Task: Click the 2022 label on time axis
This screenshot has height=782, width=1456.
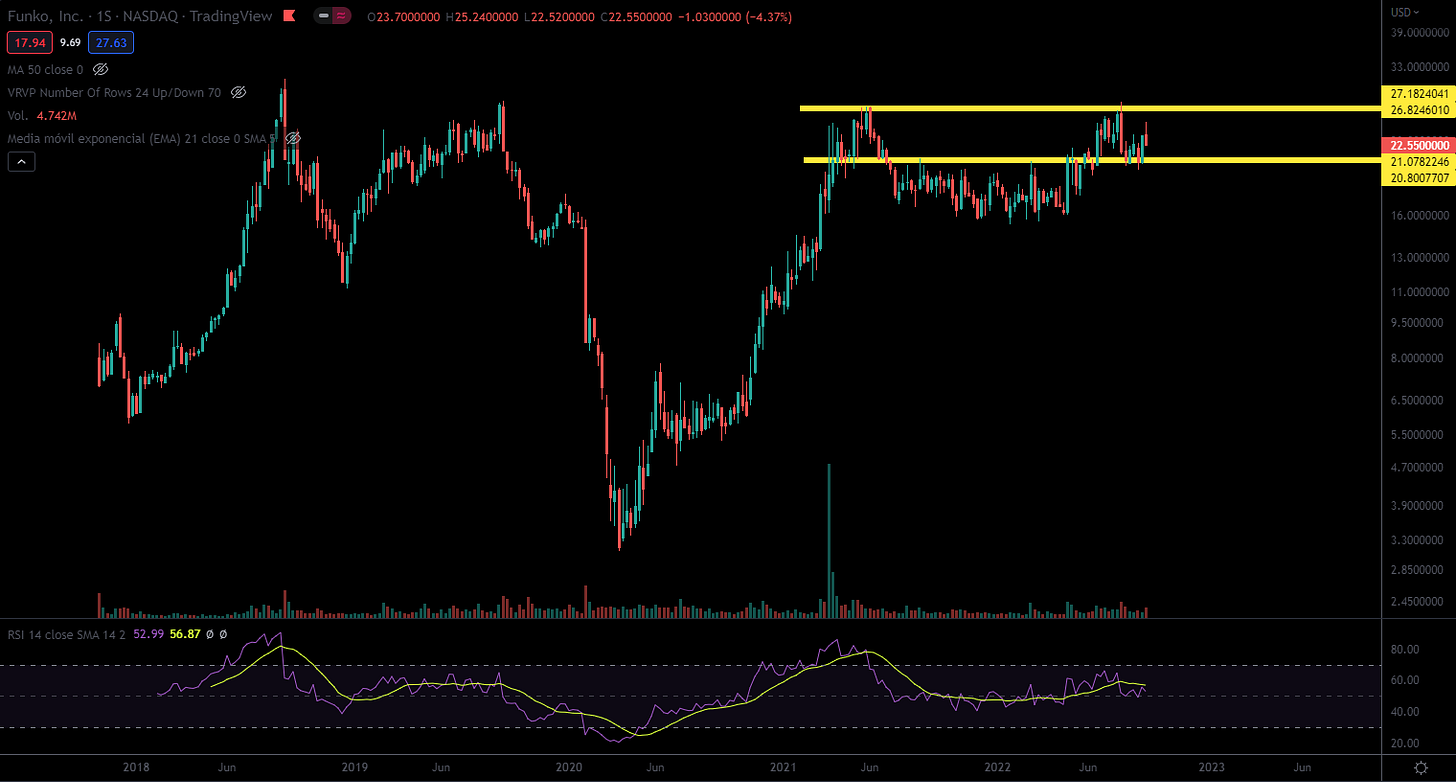Action: pos(998,767)
